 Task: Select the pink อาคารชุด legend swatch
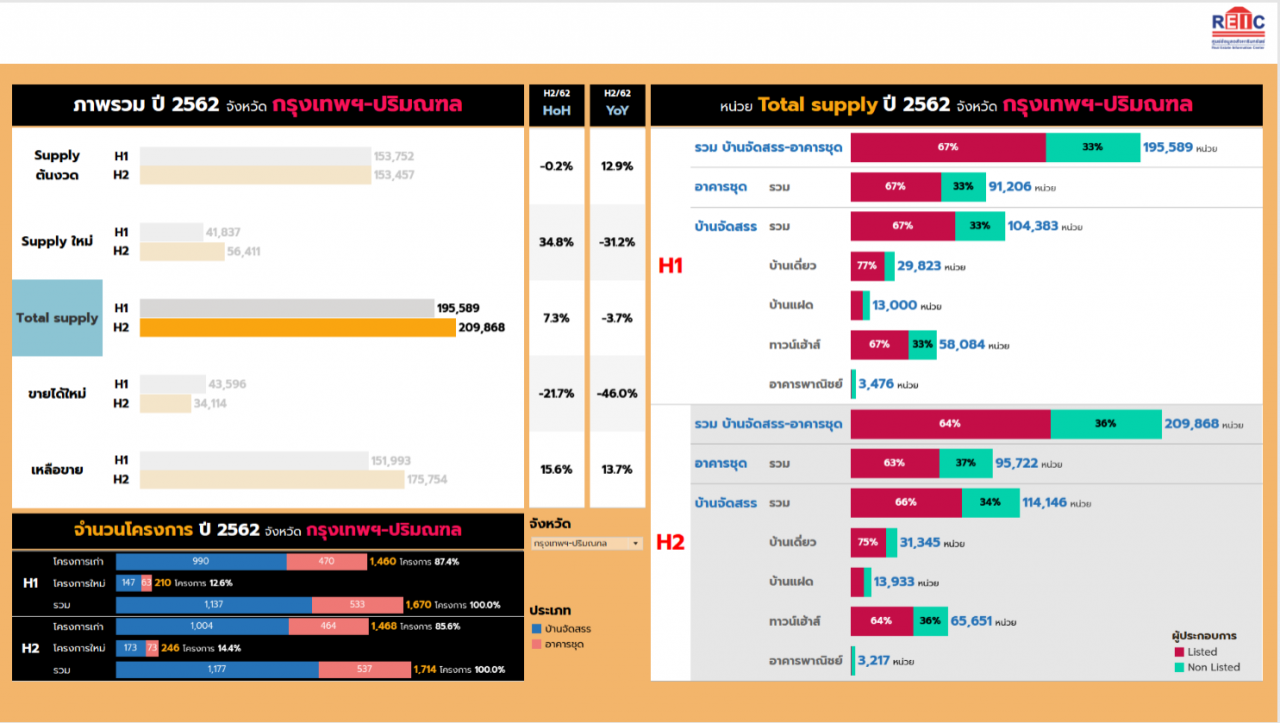(536, 645)
